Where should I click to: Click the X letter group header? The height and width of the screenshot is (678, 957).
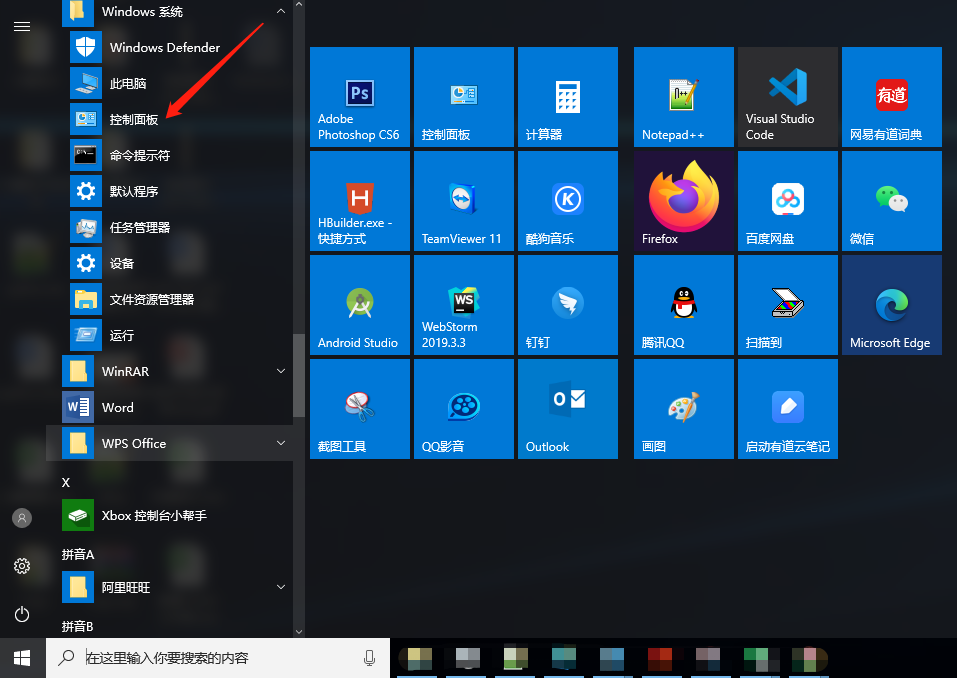[x=66, y=483]
